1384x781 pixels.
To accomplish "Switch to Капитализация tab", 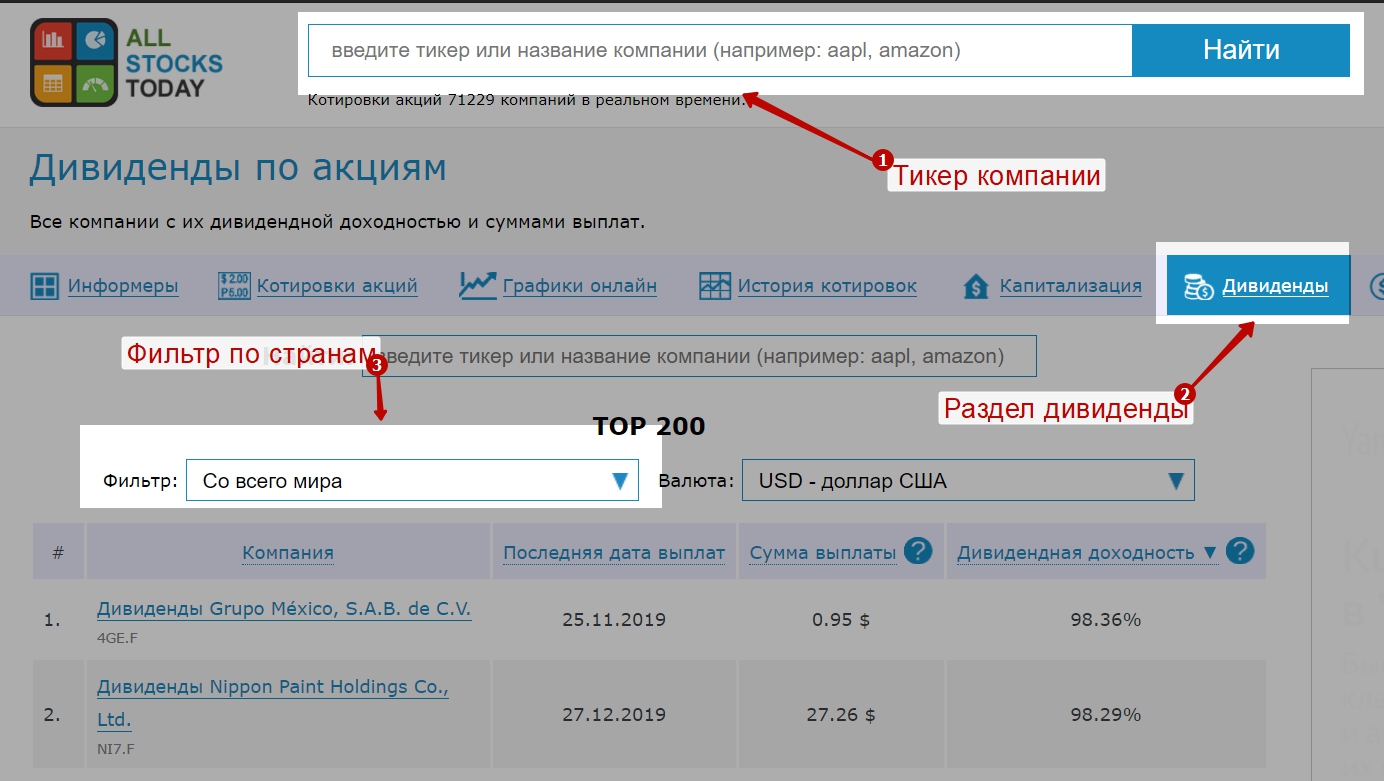I will point(1070,287).
